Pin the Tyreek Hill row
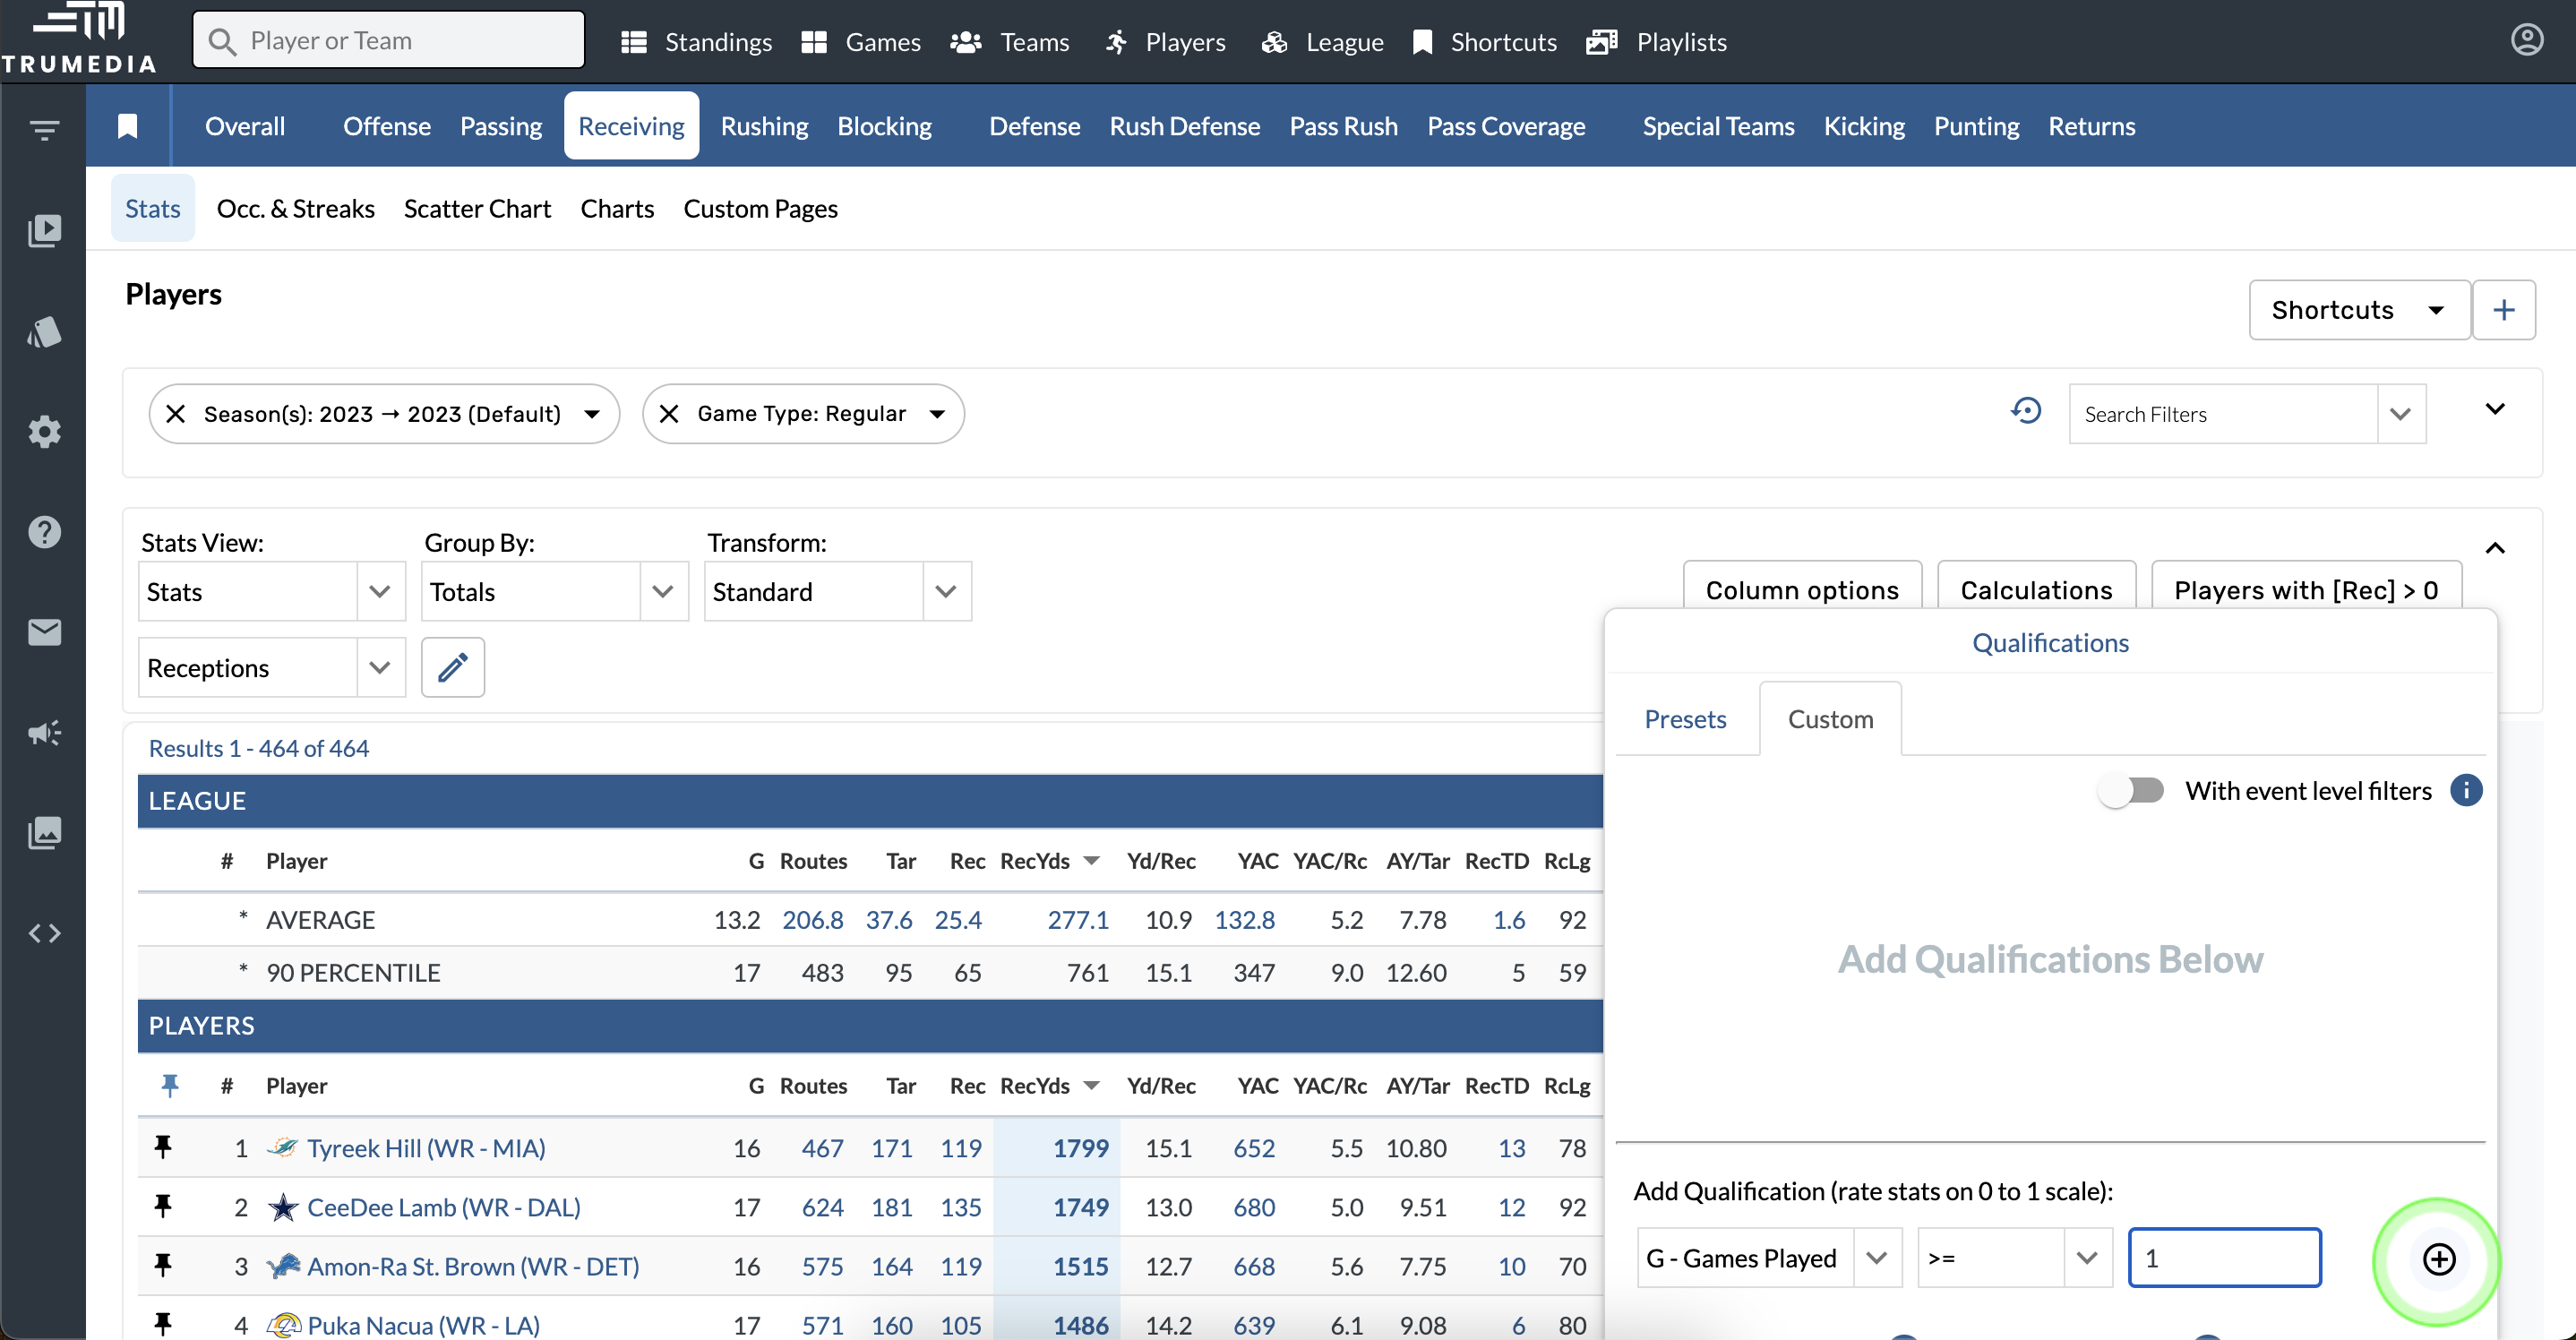 coord(163,1147)
